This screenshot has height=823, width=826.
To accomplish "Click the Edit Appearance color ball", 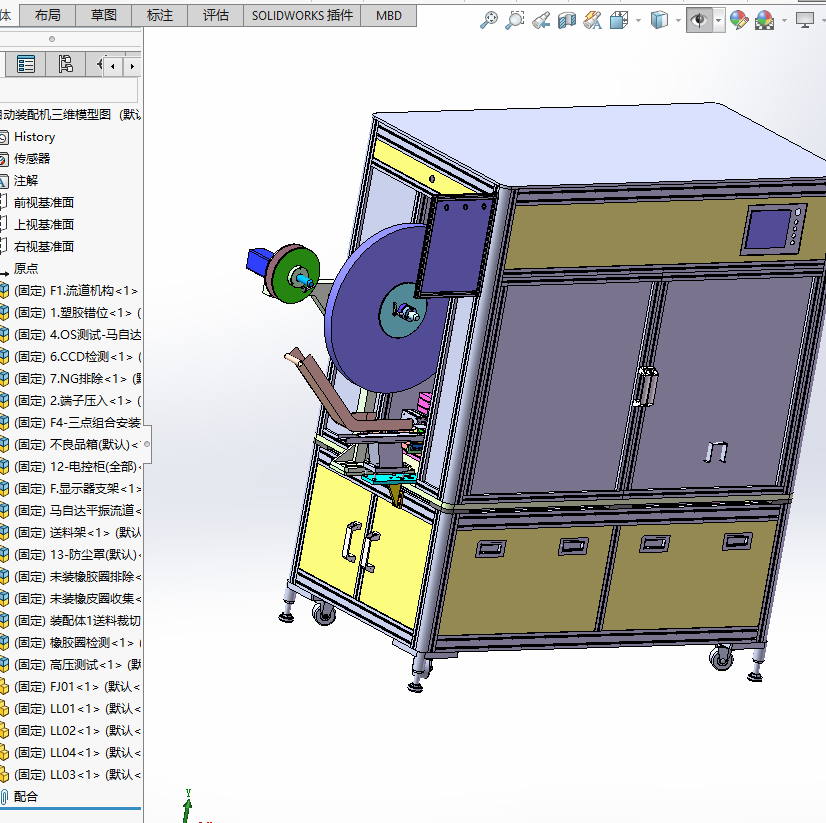I will pos(740,20).
